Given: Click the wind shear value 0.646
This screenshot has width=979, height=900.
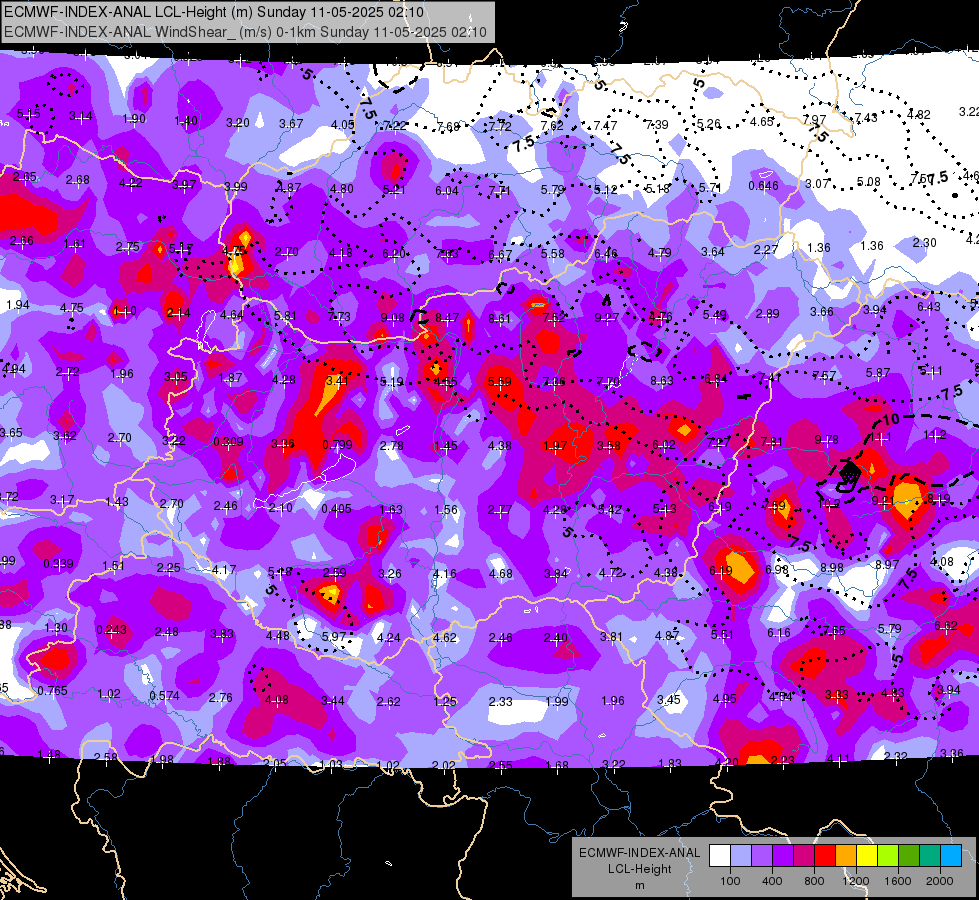Looking at the screenshot, I should coord(763,185).
